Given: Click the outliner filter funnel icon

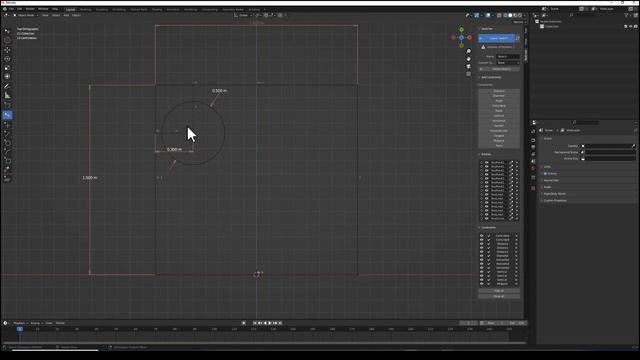Looking at the screenshot, I should click(627, 15).
